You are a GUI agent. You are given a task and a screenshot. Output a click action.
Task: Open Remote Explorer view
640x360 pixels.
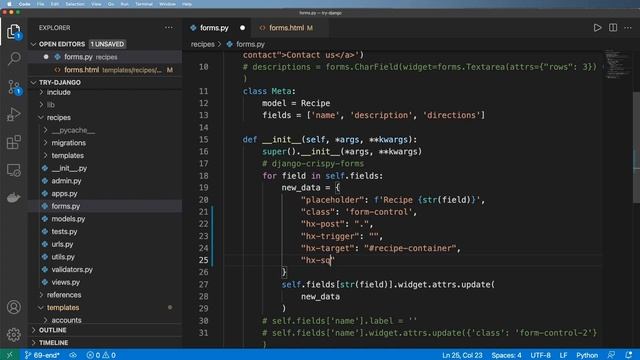pos(13,170)
